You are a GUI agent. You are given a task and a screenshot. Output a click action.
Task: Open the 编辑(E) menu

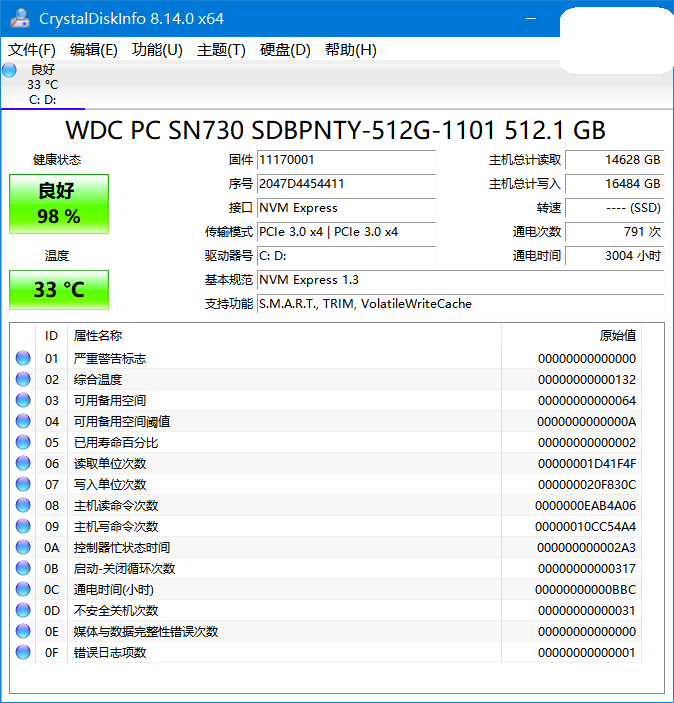94,50
